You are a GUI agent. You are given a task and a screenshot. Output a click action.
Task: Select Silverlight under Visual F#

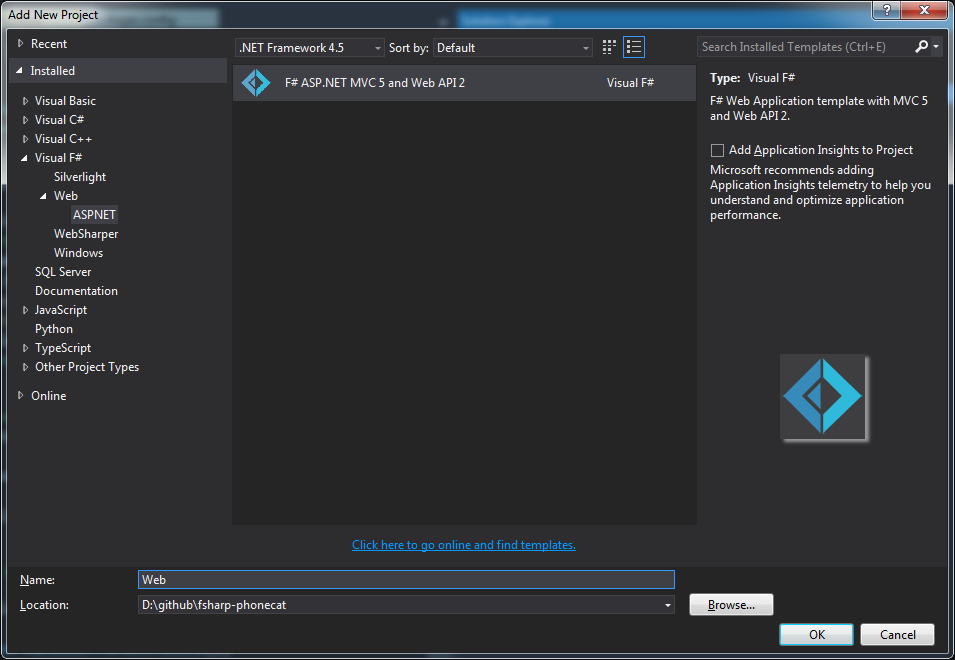(80, 177)
